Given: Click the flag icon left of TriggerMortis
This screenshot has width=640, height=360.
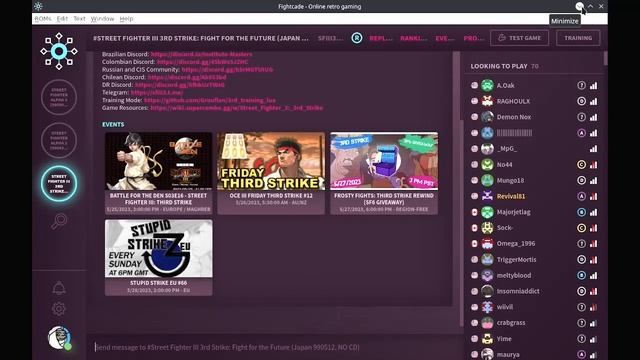Looking at the screenshot, I should (474, 260).
